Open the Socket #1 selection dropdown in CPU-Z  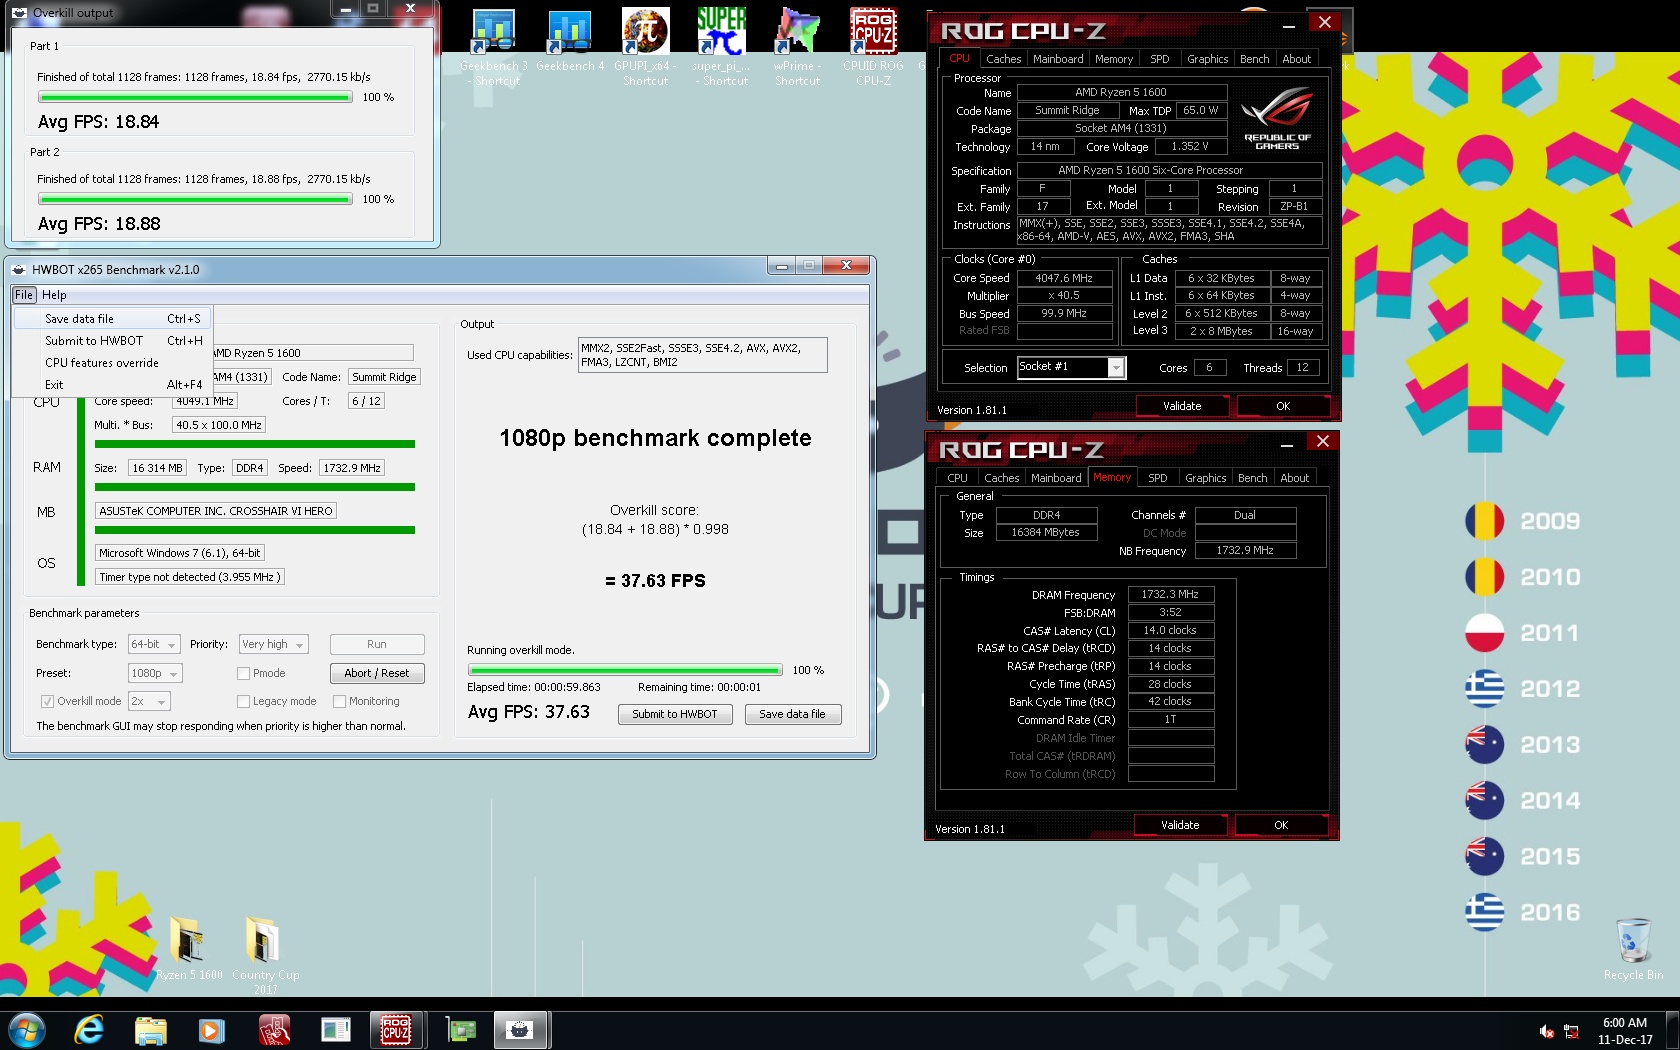tap(1072, 367)
